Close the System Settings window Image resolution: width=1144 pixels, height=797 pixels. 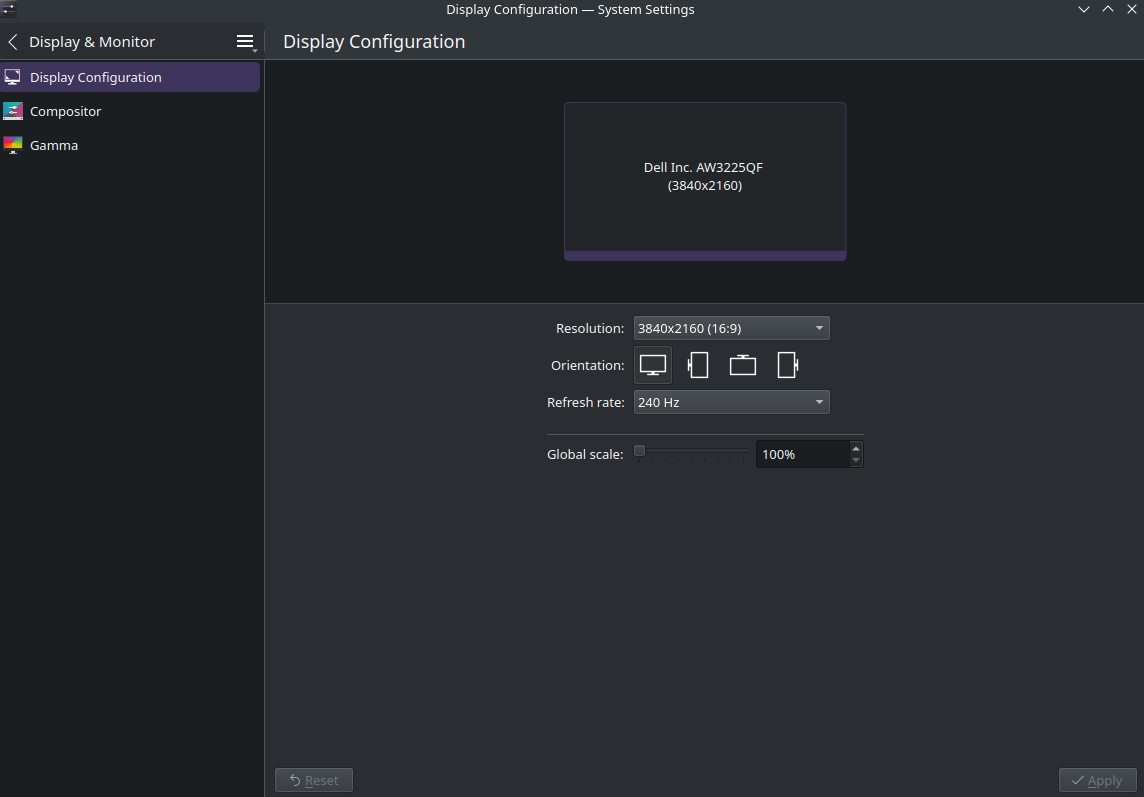coord(1132,9)
